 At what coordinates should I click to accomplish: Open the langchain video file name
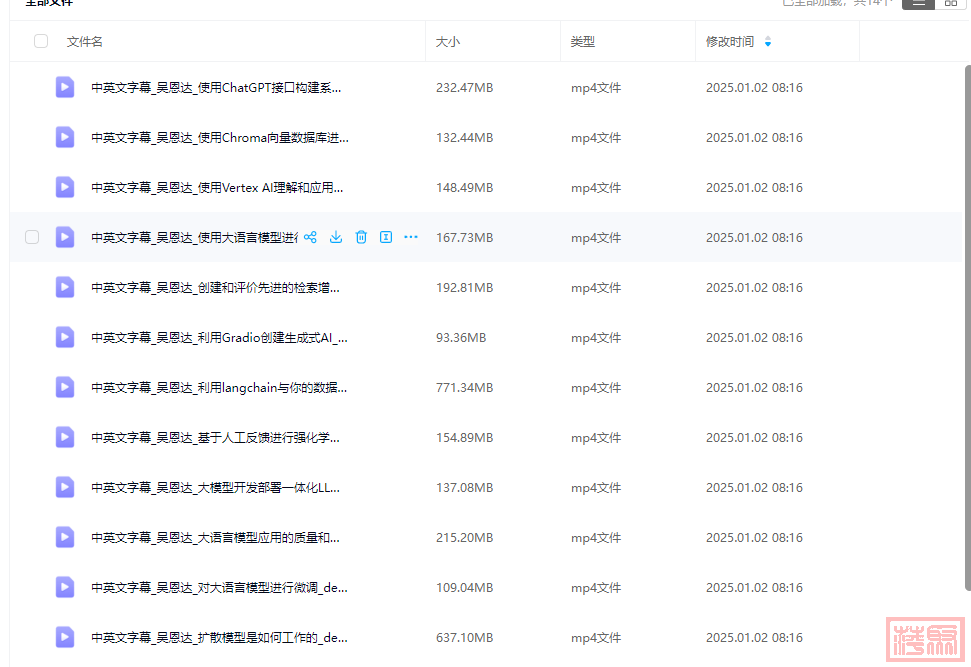point(218,387)
